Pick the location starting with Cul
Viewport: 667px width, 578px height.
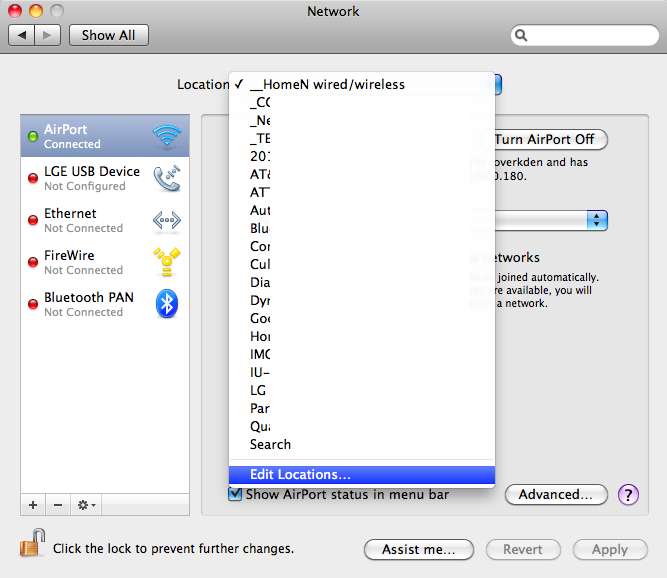[362, 264]
